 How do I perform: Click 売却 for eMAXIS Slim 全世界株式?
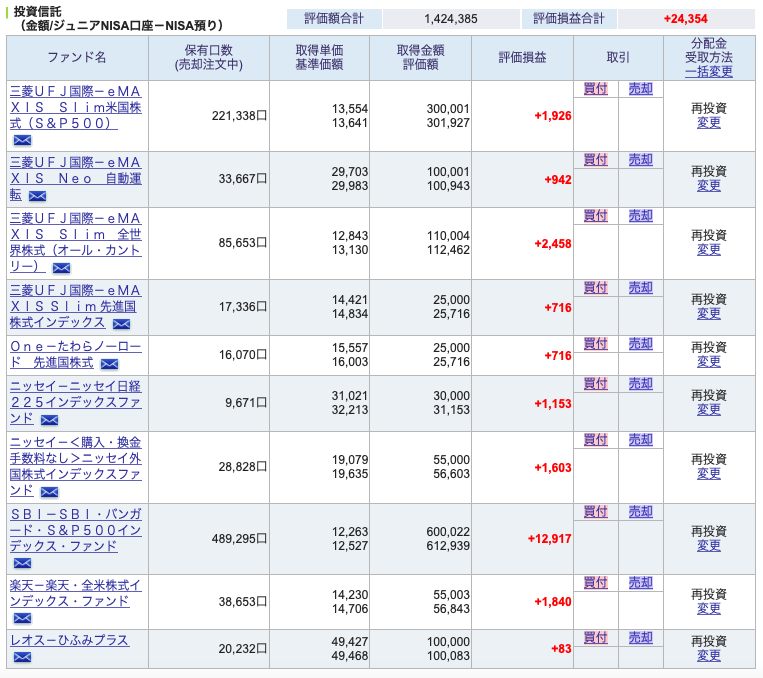point(640,216)
